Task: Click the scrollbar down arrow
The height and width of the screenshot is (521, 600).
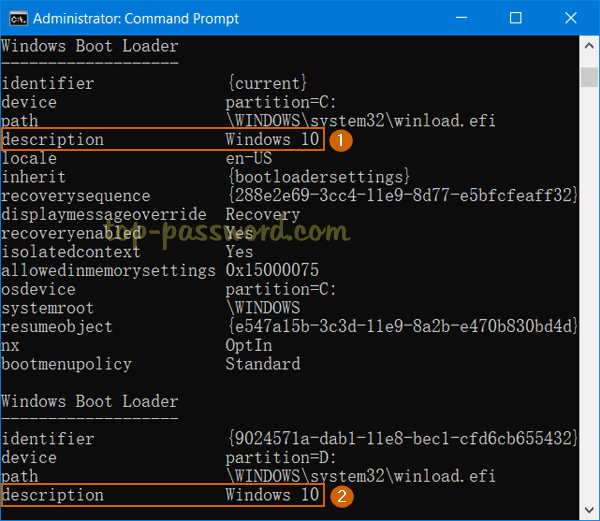Action: pos(589,511)
